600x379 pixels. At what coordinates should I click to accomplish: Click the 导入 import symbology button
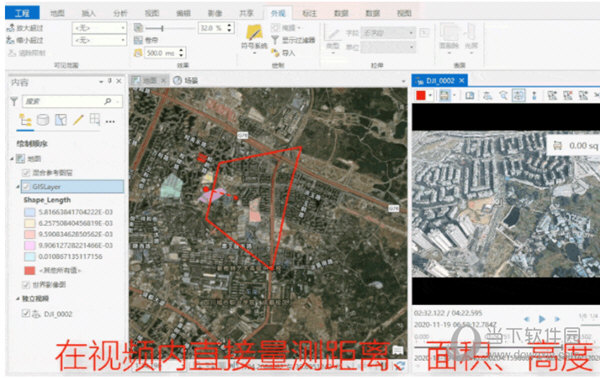(x=283, y=53)
